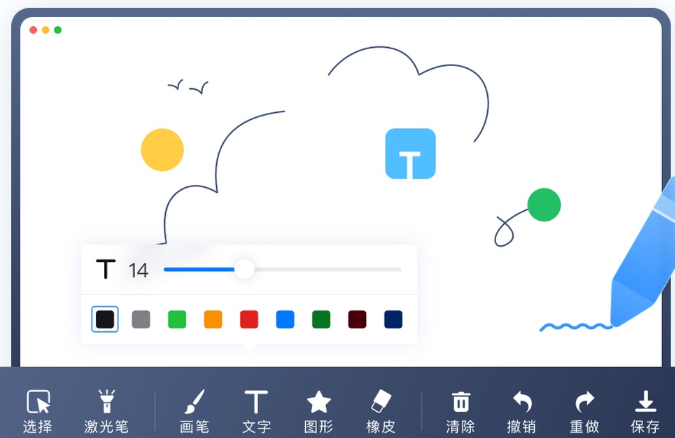Image resolution: width=675 pixels, height=438 pixels.
Task: Pick the bright green color swatch
Action: pyautogui.click(x=177, y=319)
